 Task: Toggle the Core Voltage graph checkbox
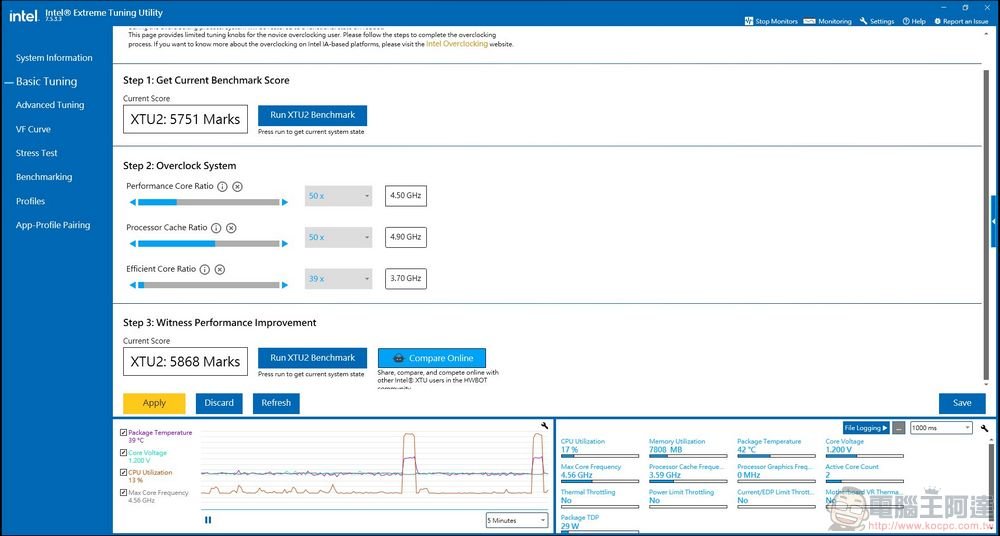tap(124, 453)
